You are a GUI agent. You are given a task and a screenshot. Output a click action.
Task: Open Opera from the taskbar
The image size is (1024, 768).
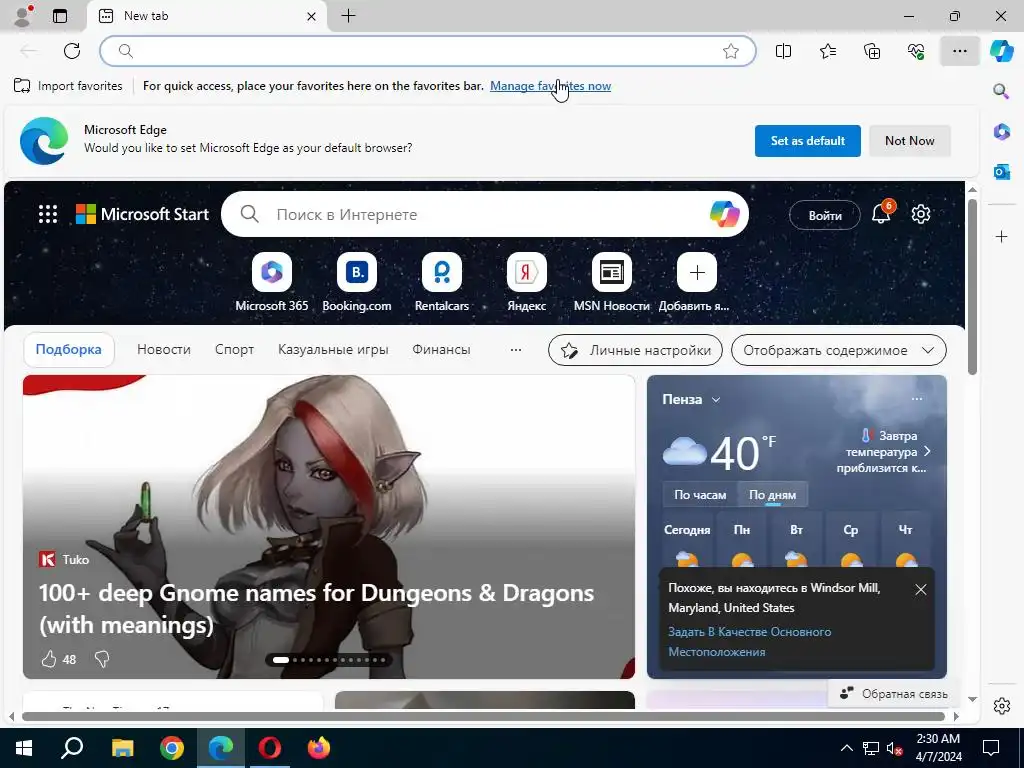tap(270, 748)
